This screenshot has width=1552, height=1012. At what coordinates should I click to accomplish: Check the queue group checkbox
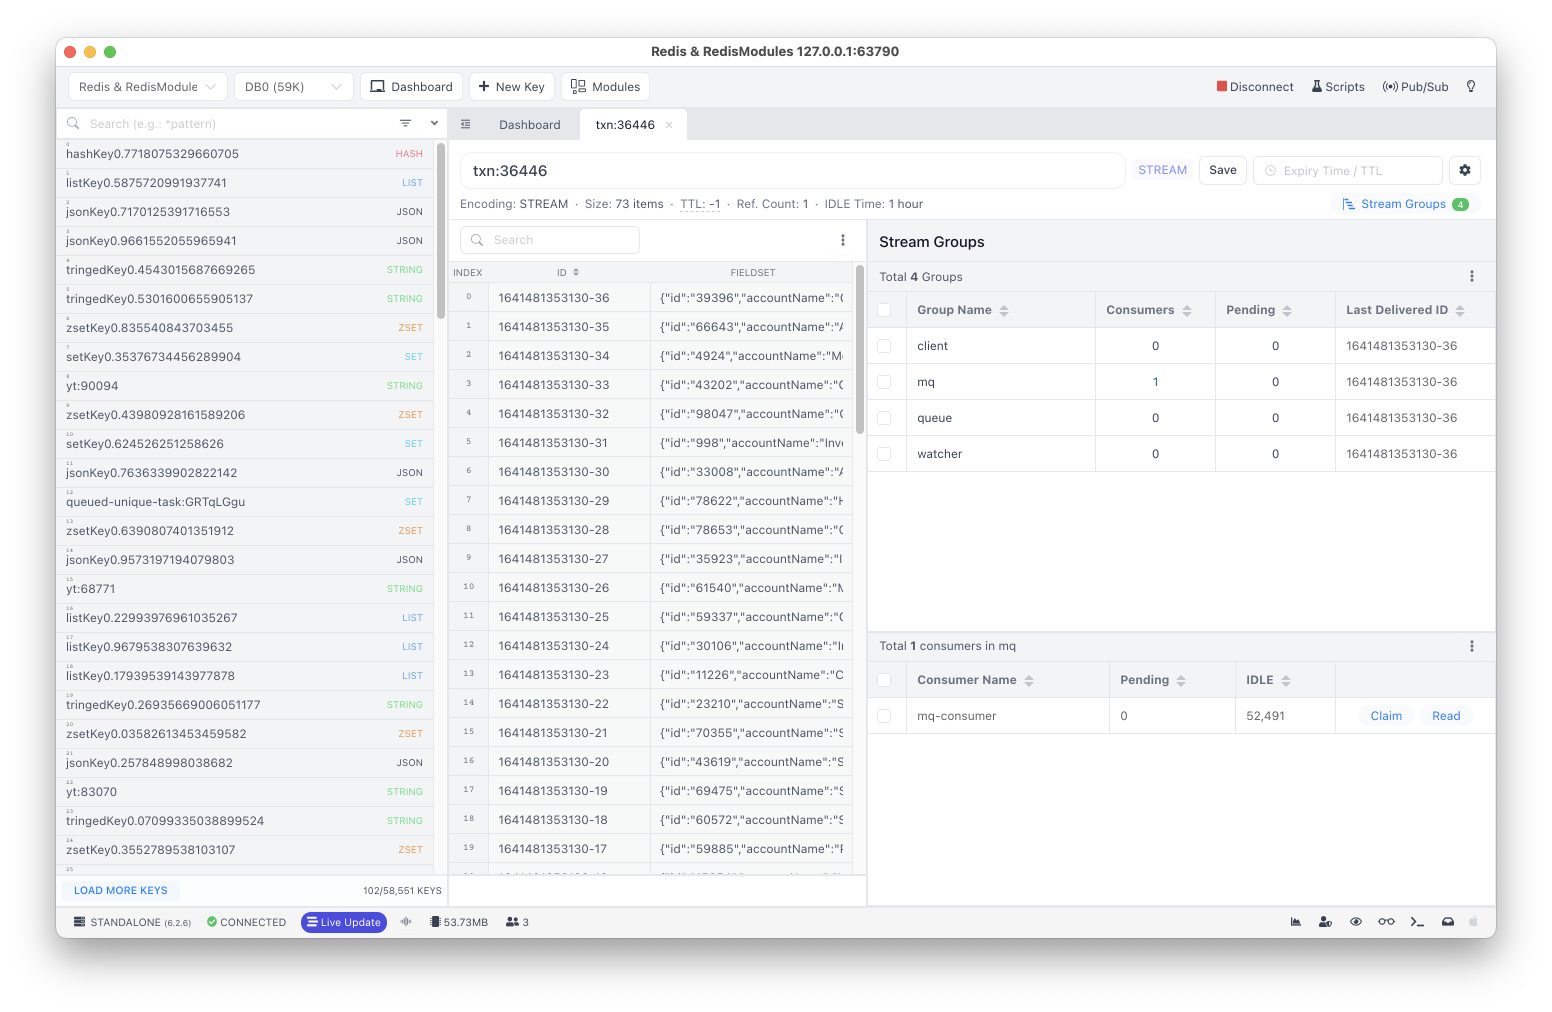tap(884, 418)
